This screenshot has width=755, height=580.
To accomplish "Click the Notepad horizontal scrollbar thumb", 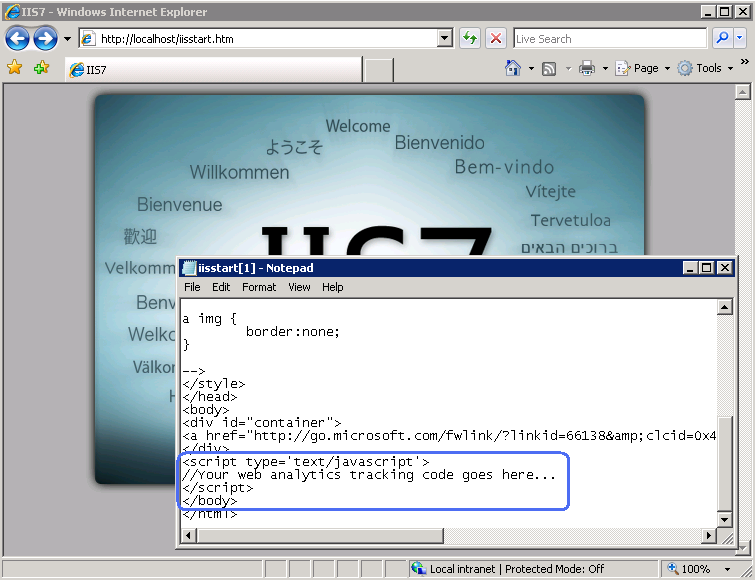I will tap(320, 535).
